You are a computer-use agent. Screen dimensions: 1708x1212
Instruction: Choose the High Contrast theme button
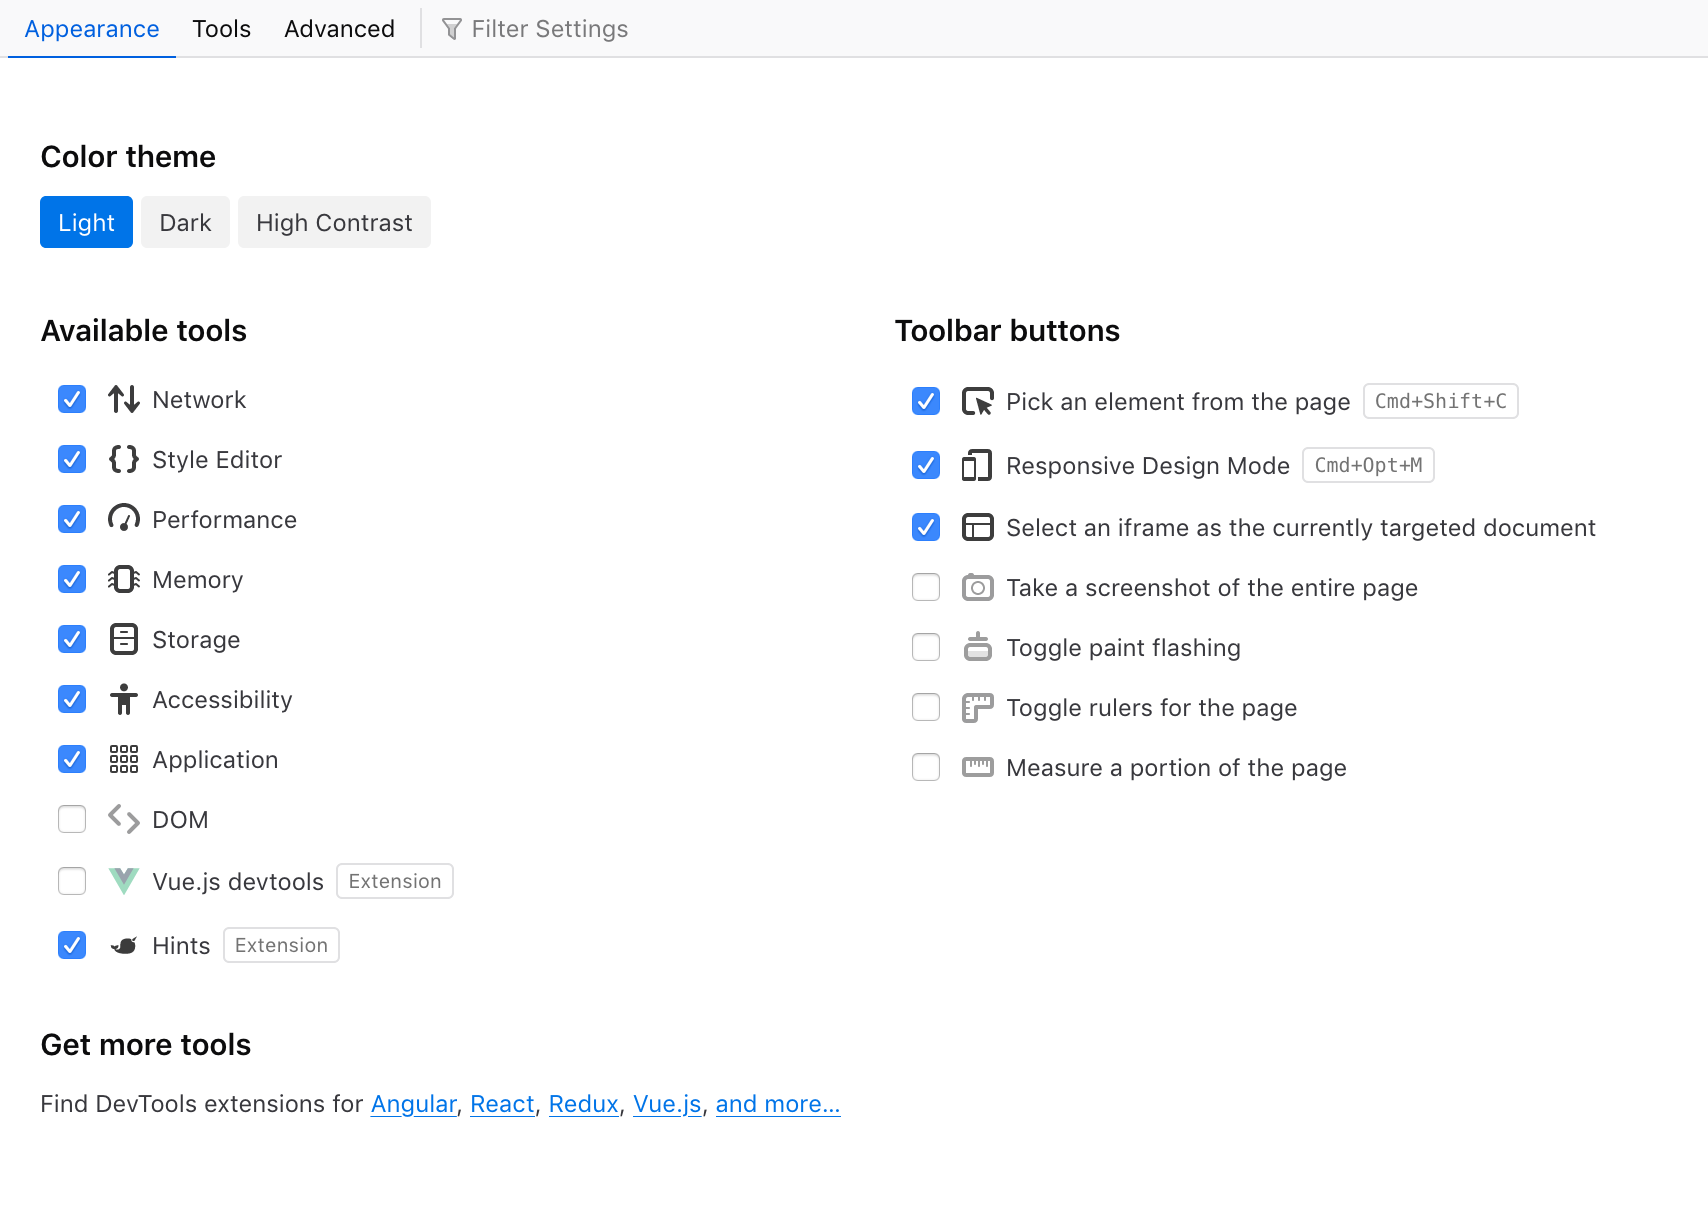(x=334, y=222)
